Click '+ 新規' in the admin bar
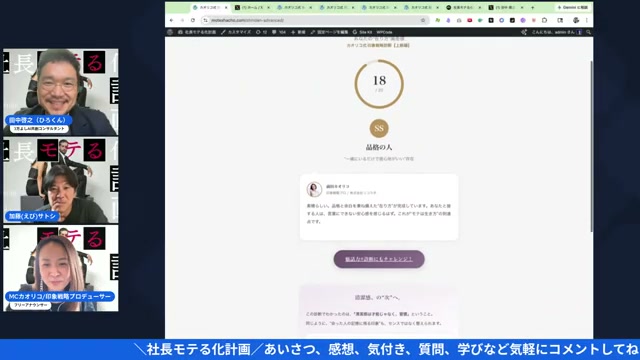 [298, 32]
